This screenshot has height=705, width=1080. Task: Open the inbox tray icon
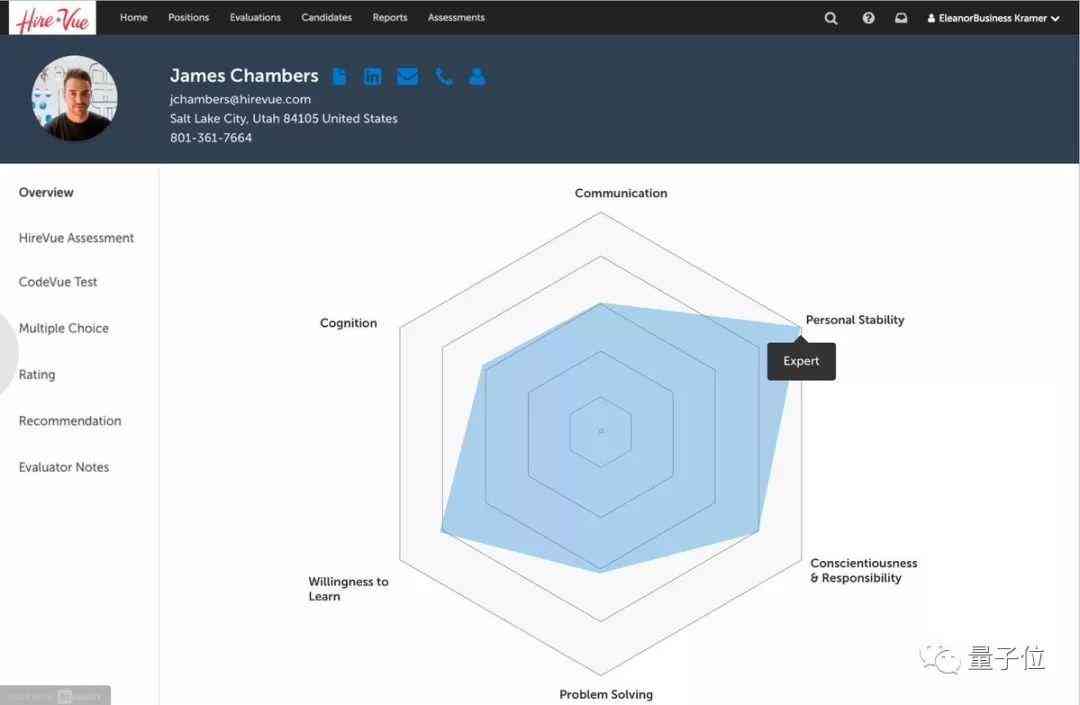click(x=901, y=18)
